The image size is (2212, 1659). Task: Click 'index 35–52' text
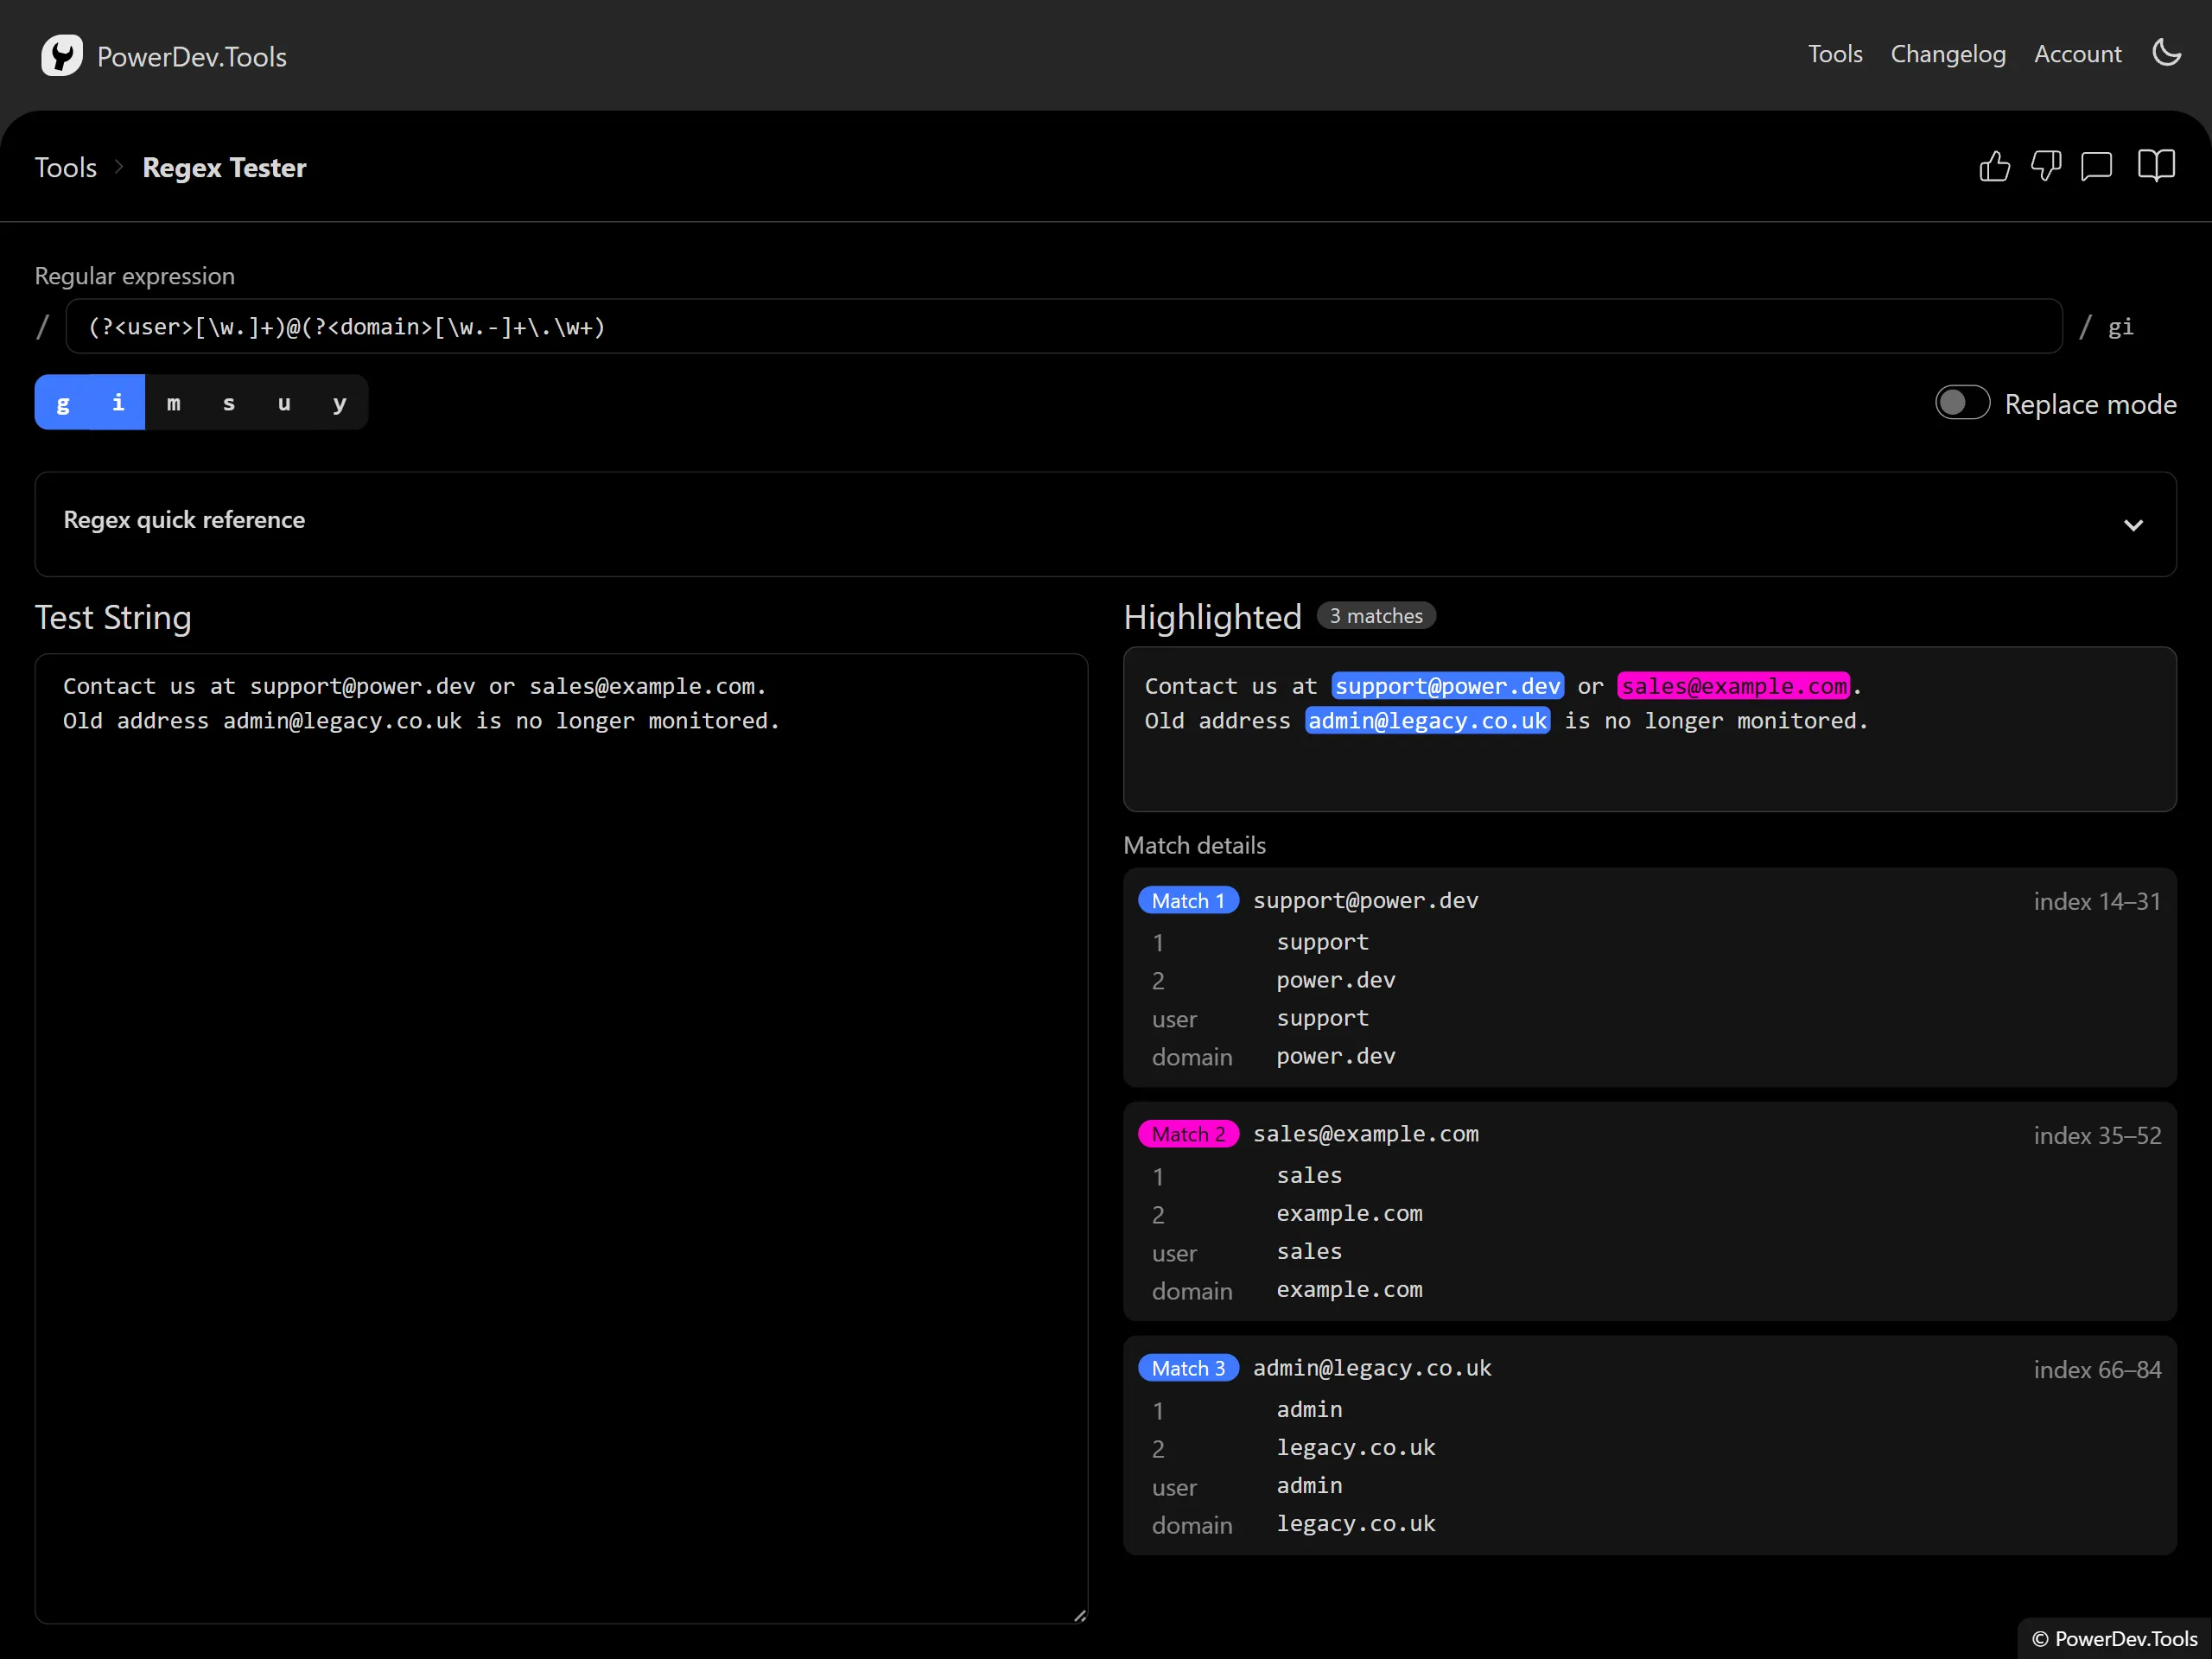[2097, 1135]
